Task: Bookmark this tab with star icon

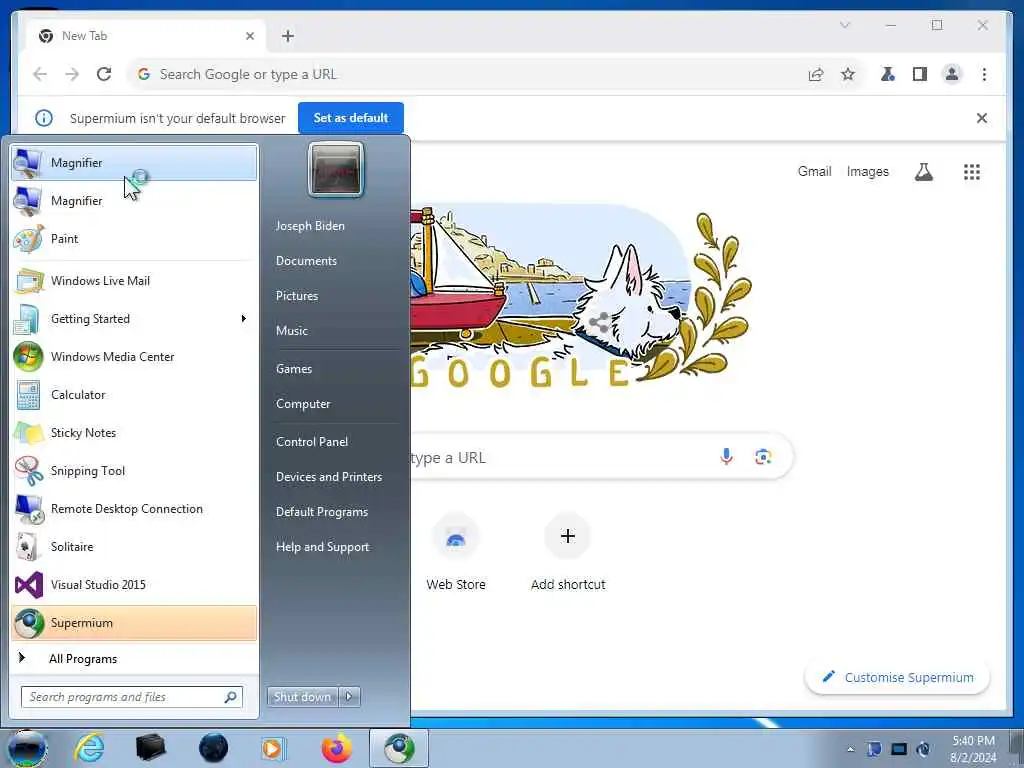Action: tap(848, 74)
